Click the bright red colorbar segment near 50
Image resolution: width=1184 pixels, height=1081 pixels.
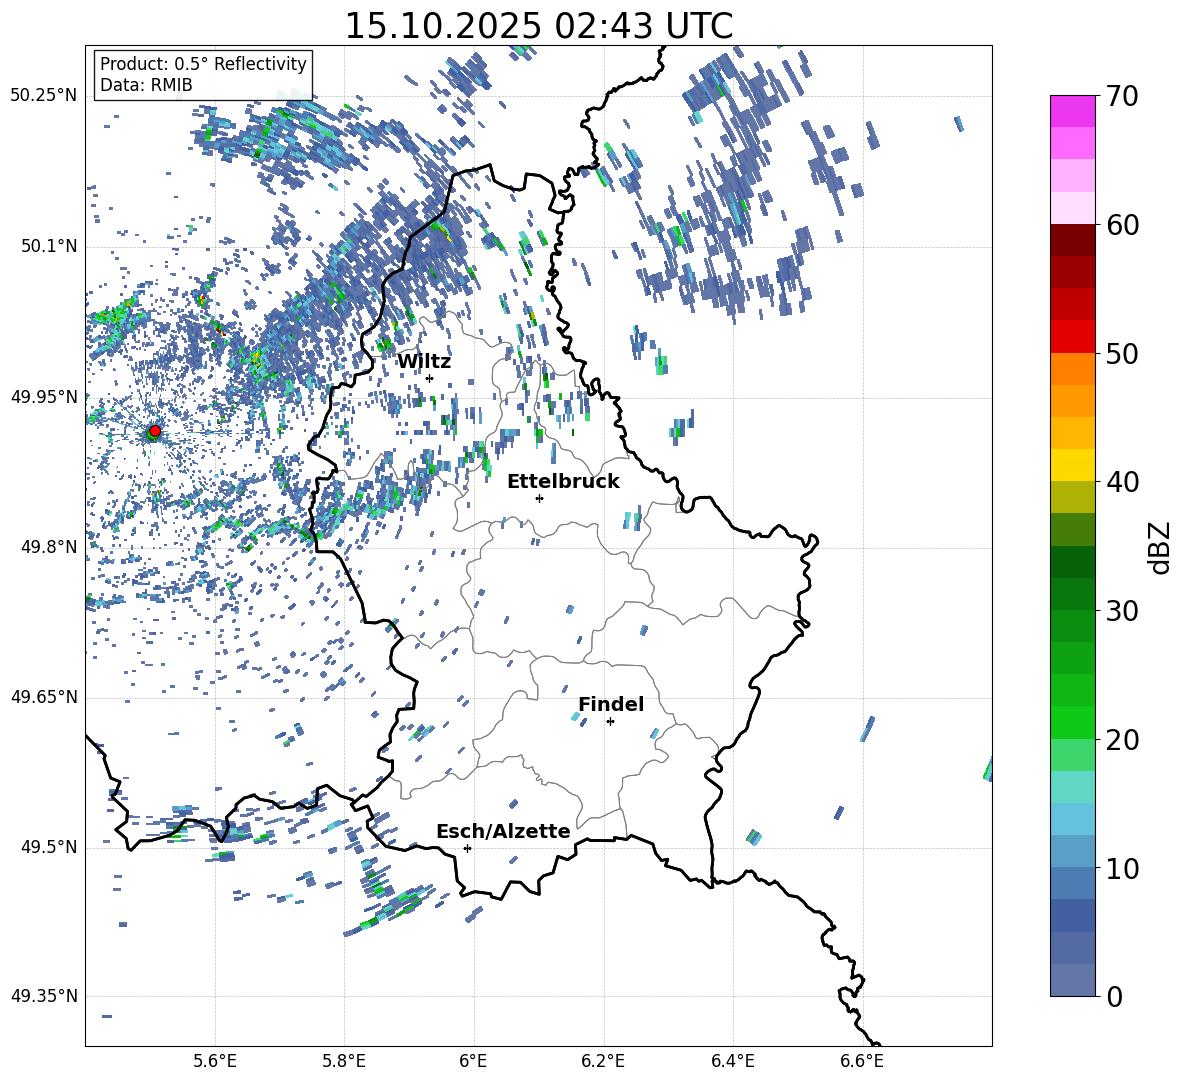(1073, 337)
